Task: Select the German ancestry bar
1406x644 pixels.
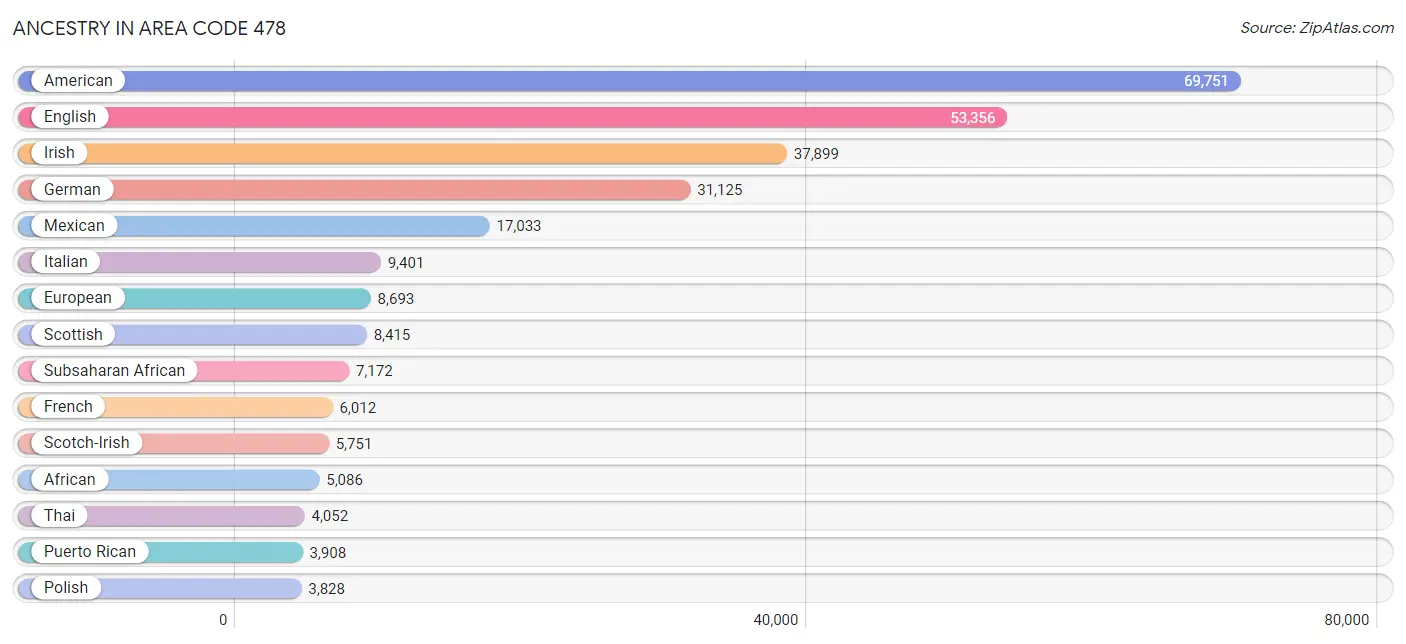Action: (354, 190)
